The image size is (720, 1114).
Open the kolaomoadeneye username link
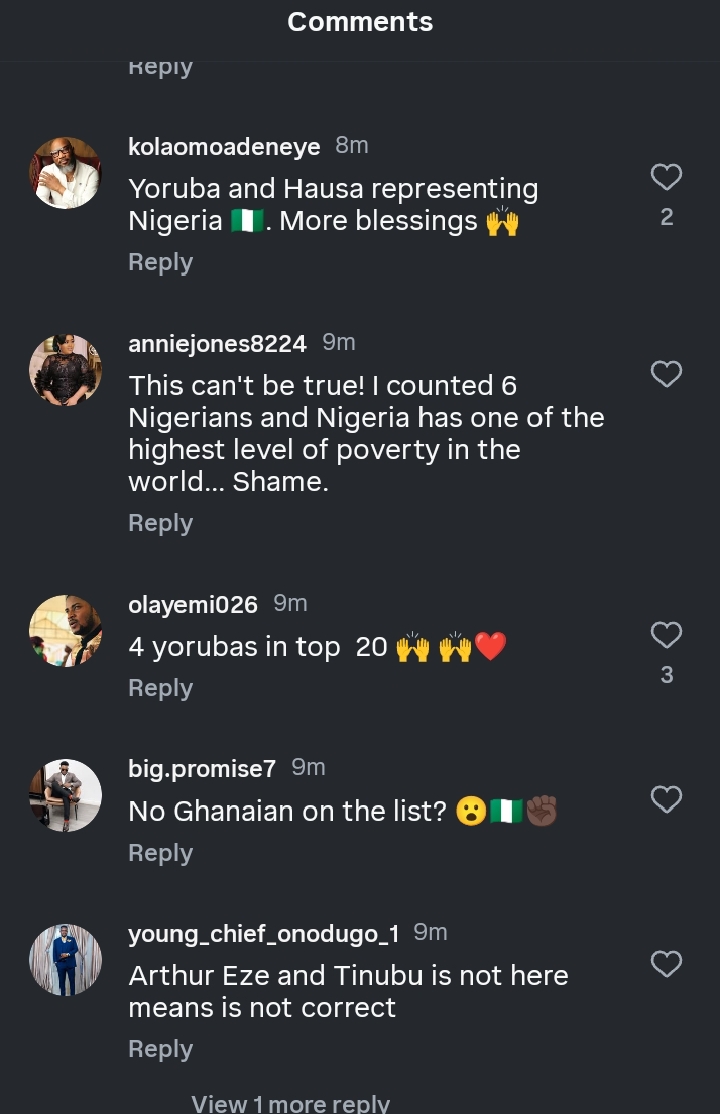click(224, 147)
